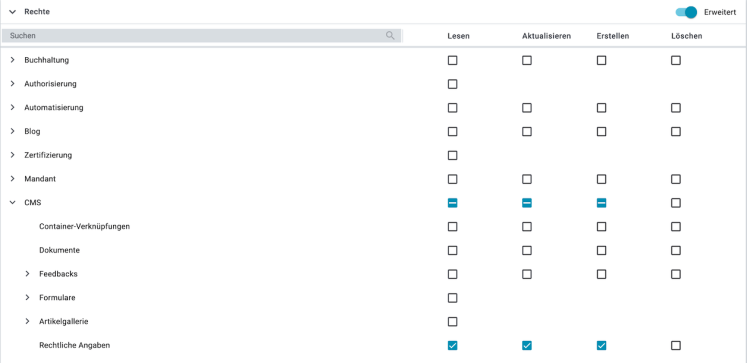Check Lesen for Feedbacks
The width and height of the screenshot is (747, 363).
click(453, 274)
